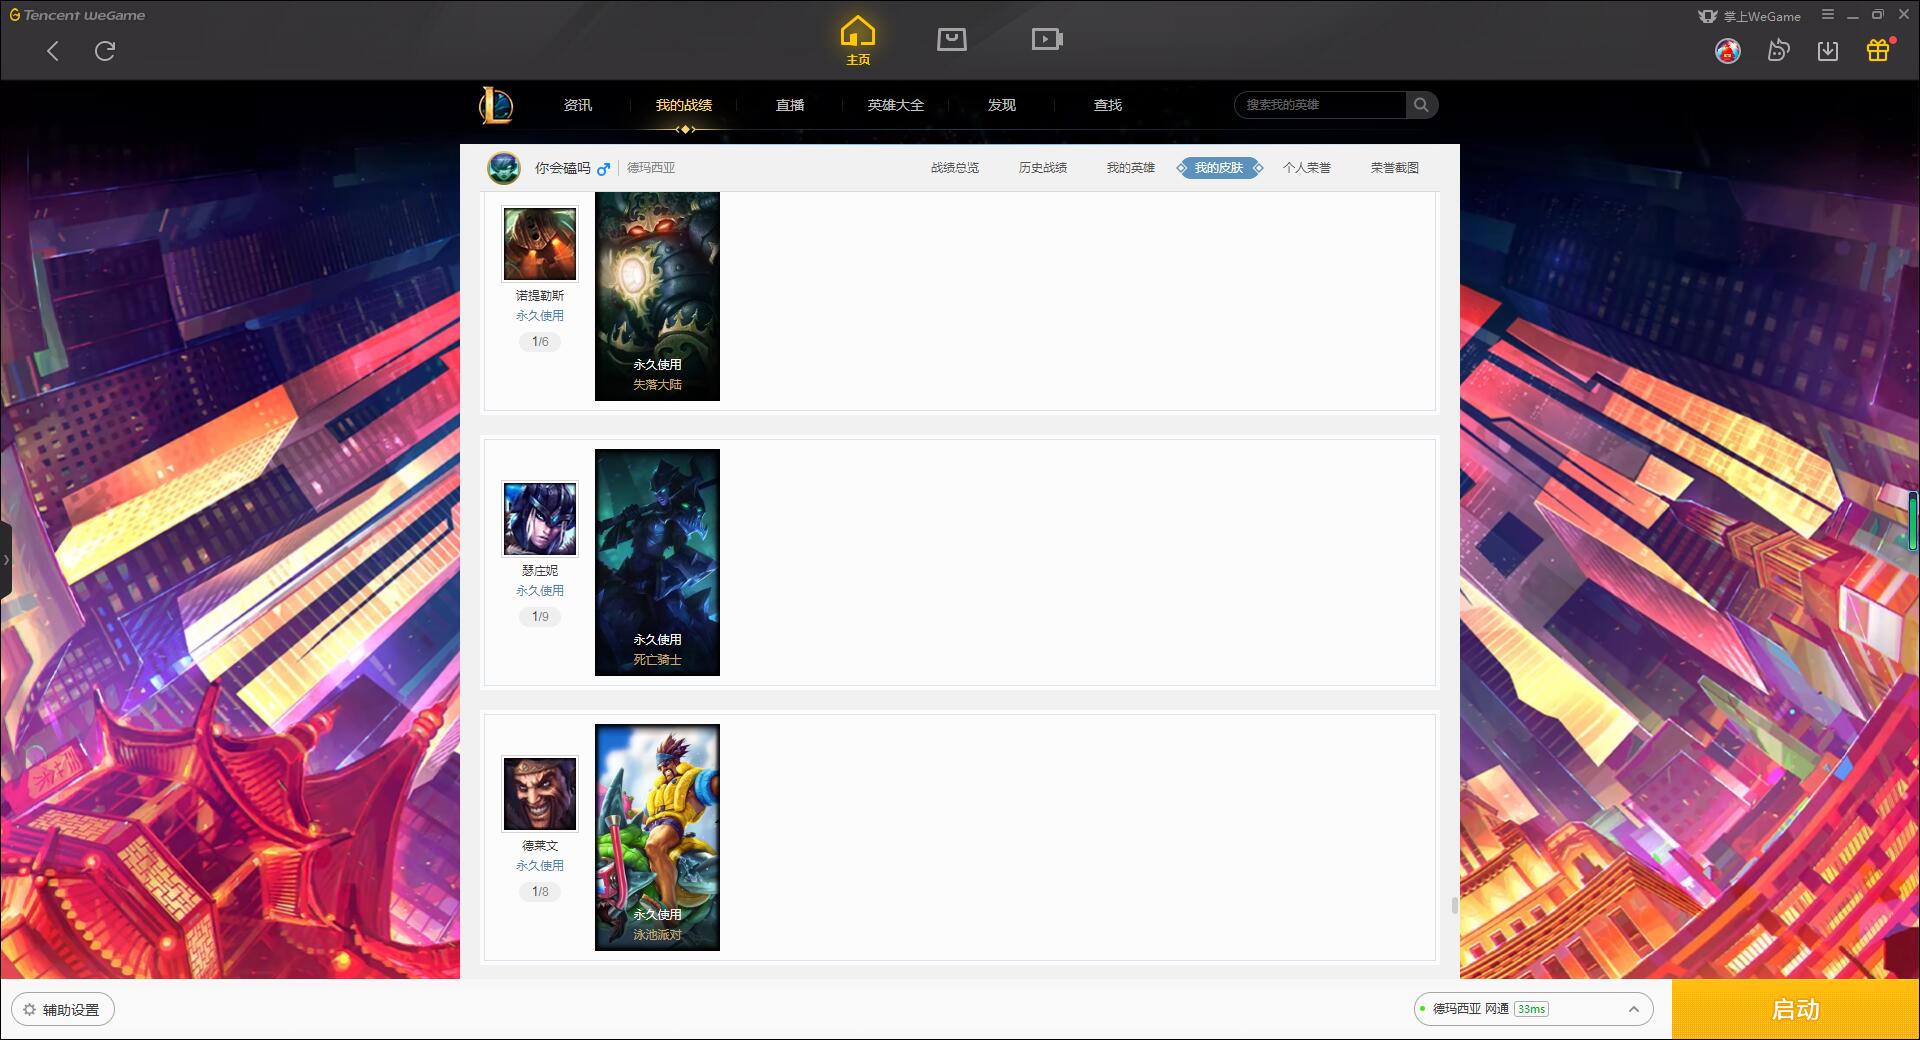
Task: Click 永久使用 under 瑟庄妮
Action: tap(540, 591)
